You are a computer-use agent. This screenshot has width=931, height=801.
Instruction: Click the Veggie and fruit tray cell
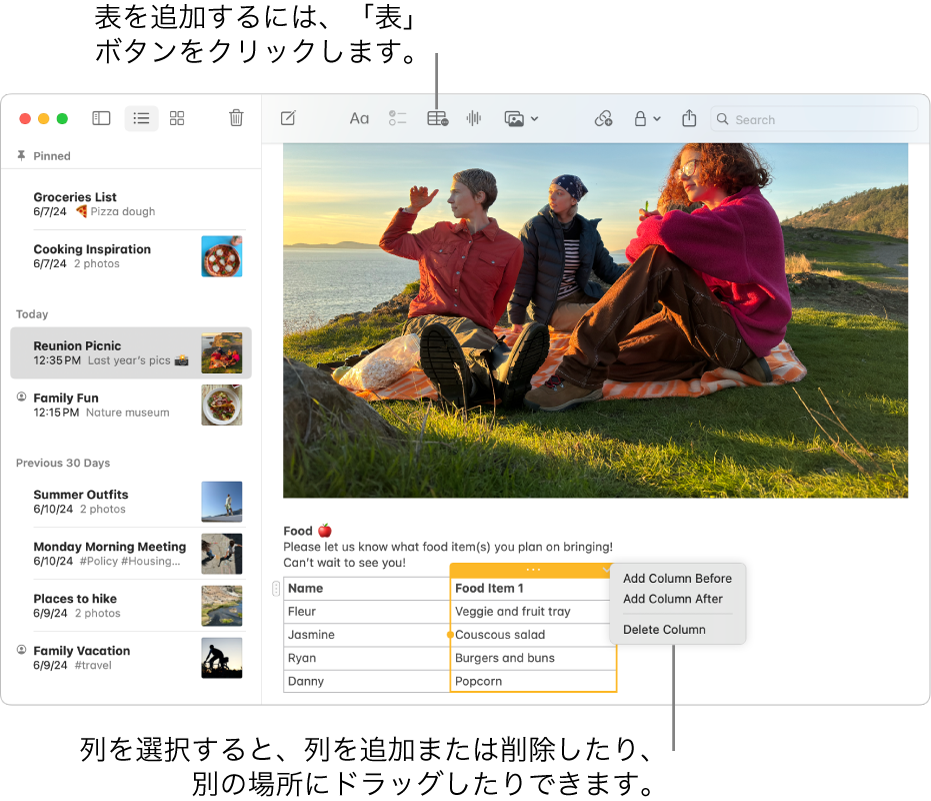[x=533, y=612]
